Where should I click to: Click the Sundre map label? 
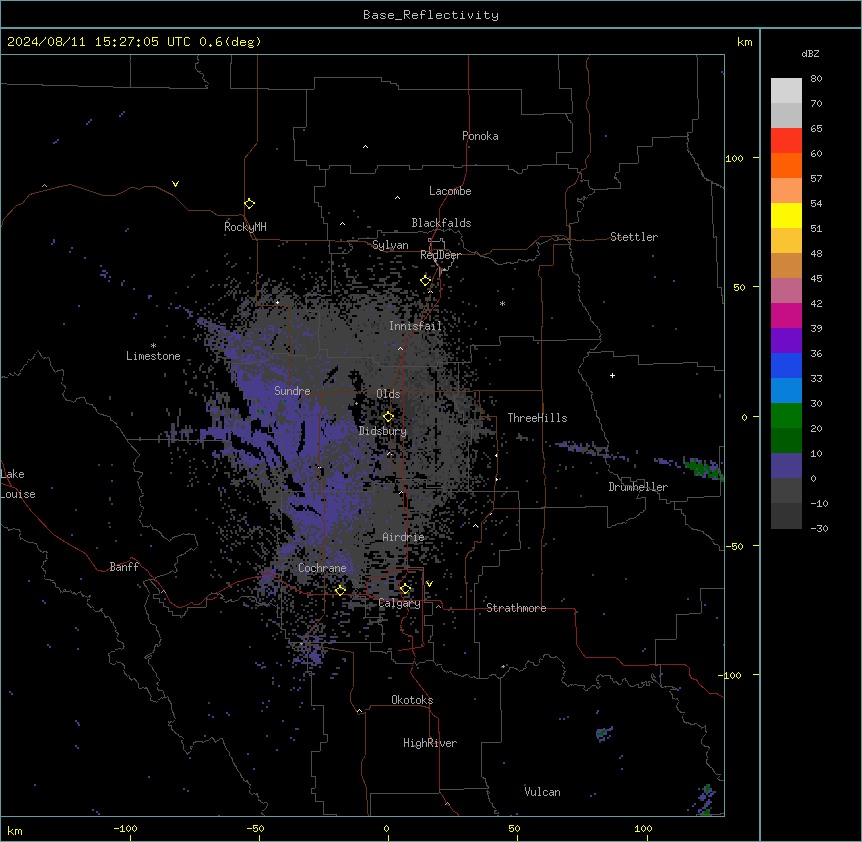292,391
